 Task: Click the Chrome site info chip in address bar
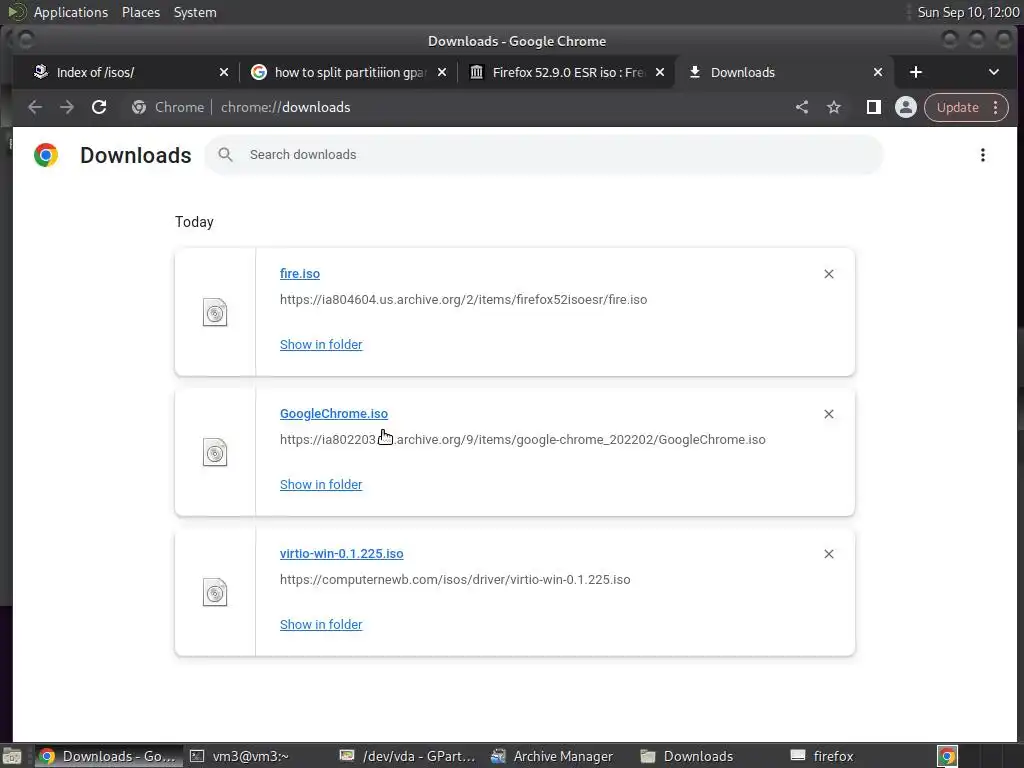coord(168,107)
